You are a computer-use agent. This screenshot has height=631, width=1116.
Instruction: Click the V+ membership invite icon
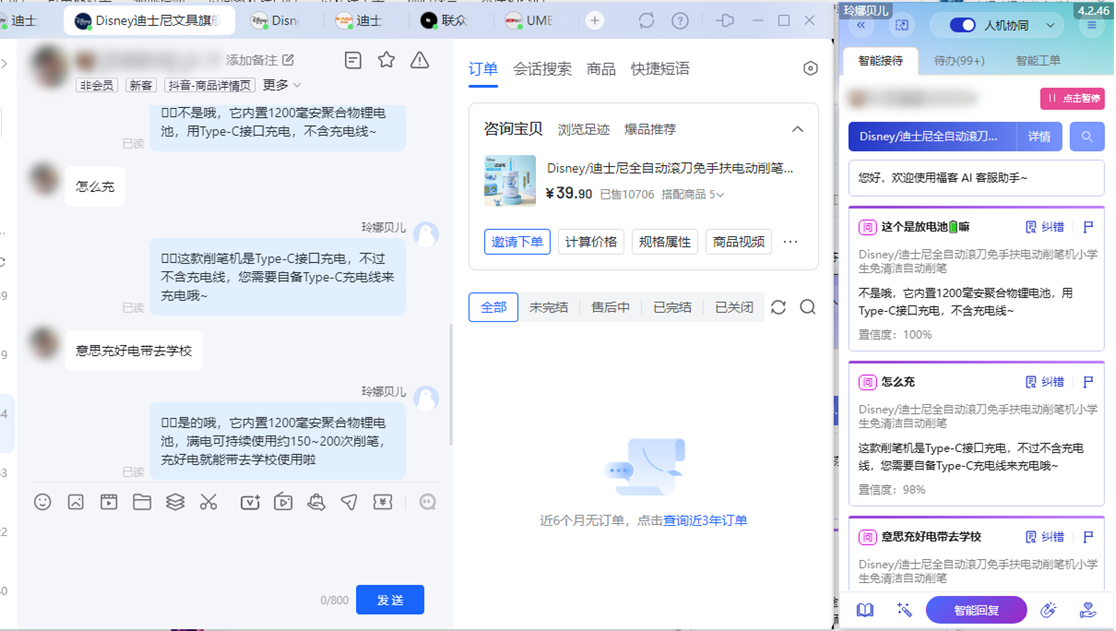point(250,502)
